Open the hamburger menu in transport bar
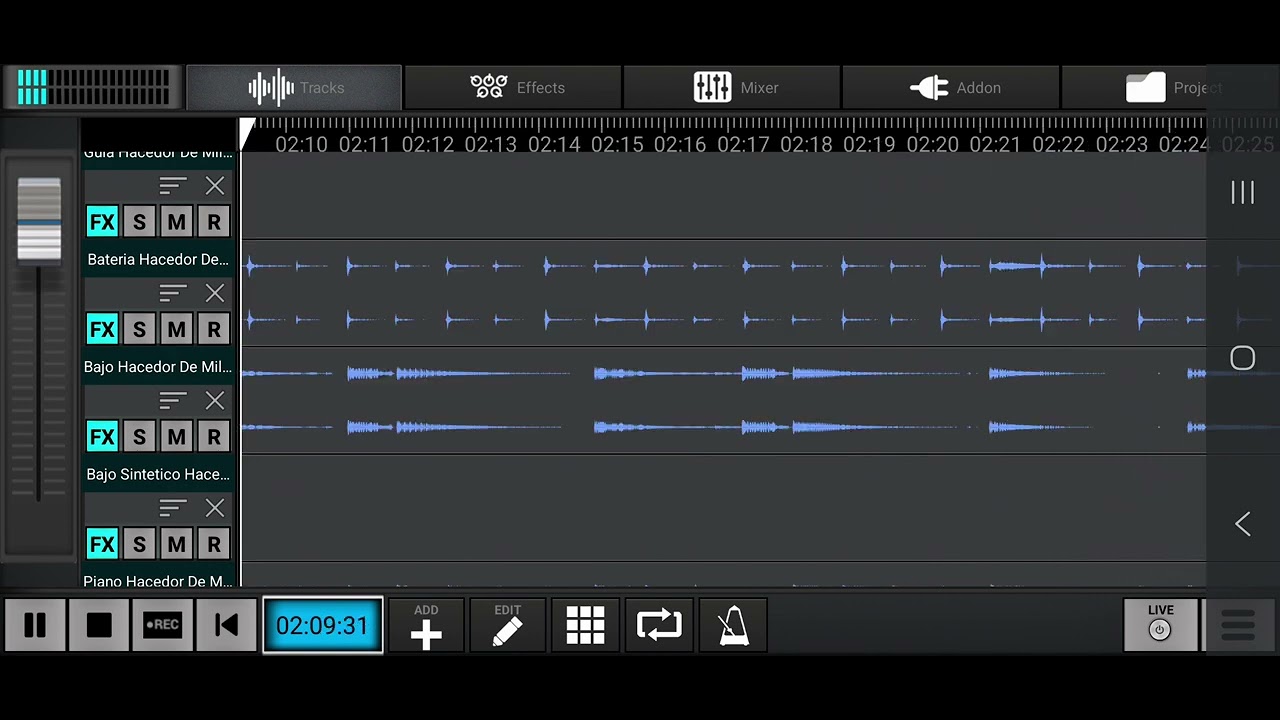 pyautogui.click(x=1238, y=625)
